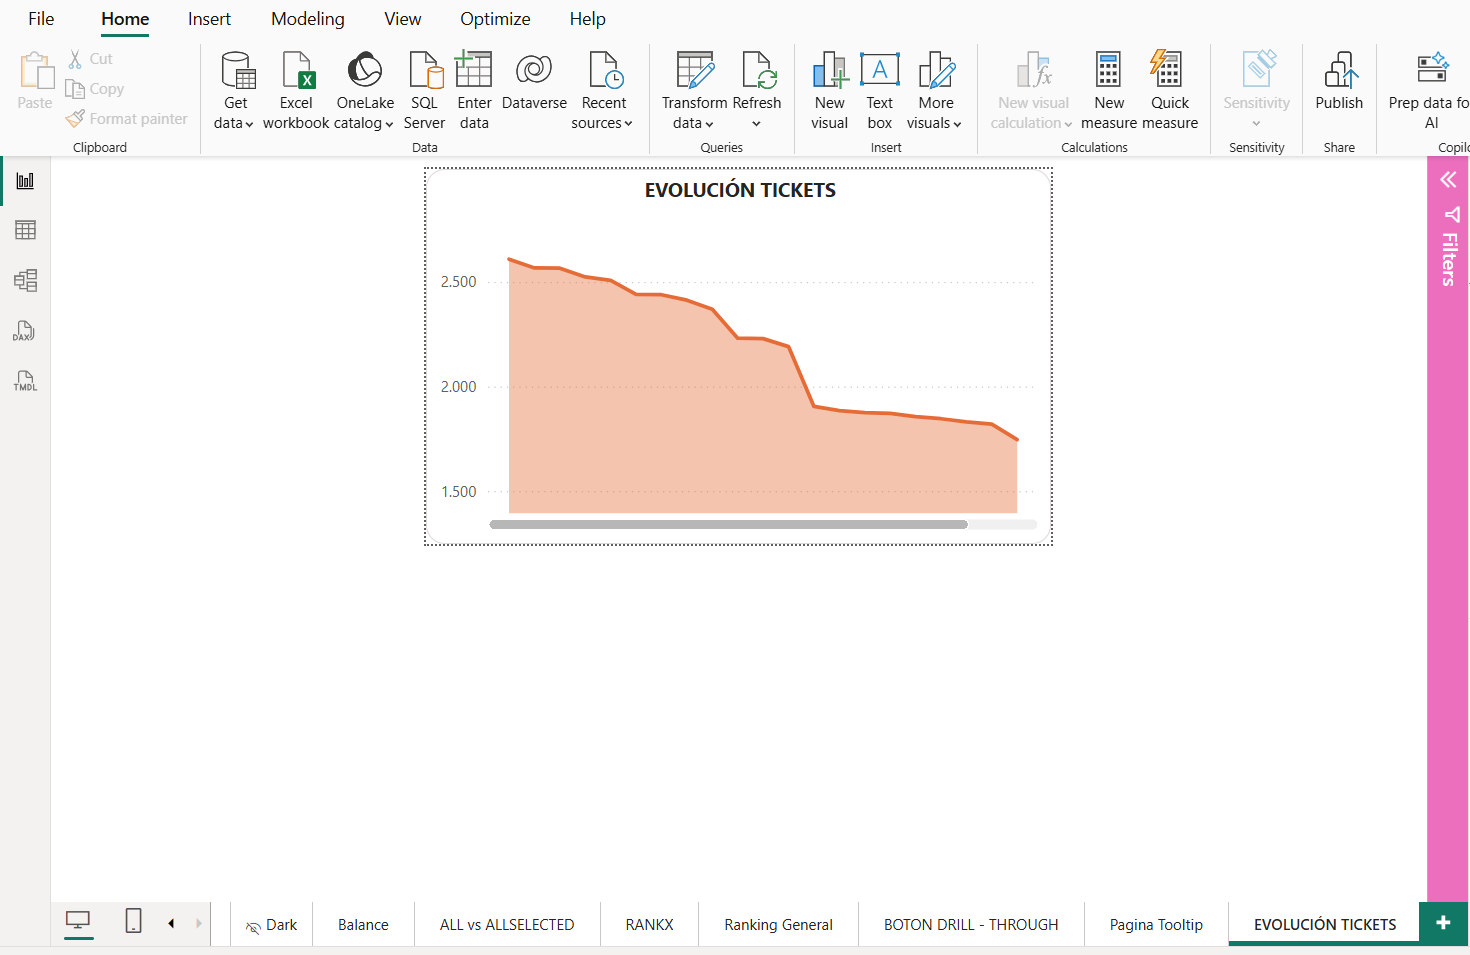Image resolution: width=1470 pixels, height=955 pixels.
Task: Open the More visuals dropdown
Action: coord(934,123)
